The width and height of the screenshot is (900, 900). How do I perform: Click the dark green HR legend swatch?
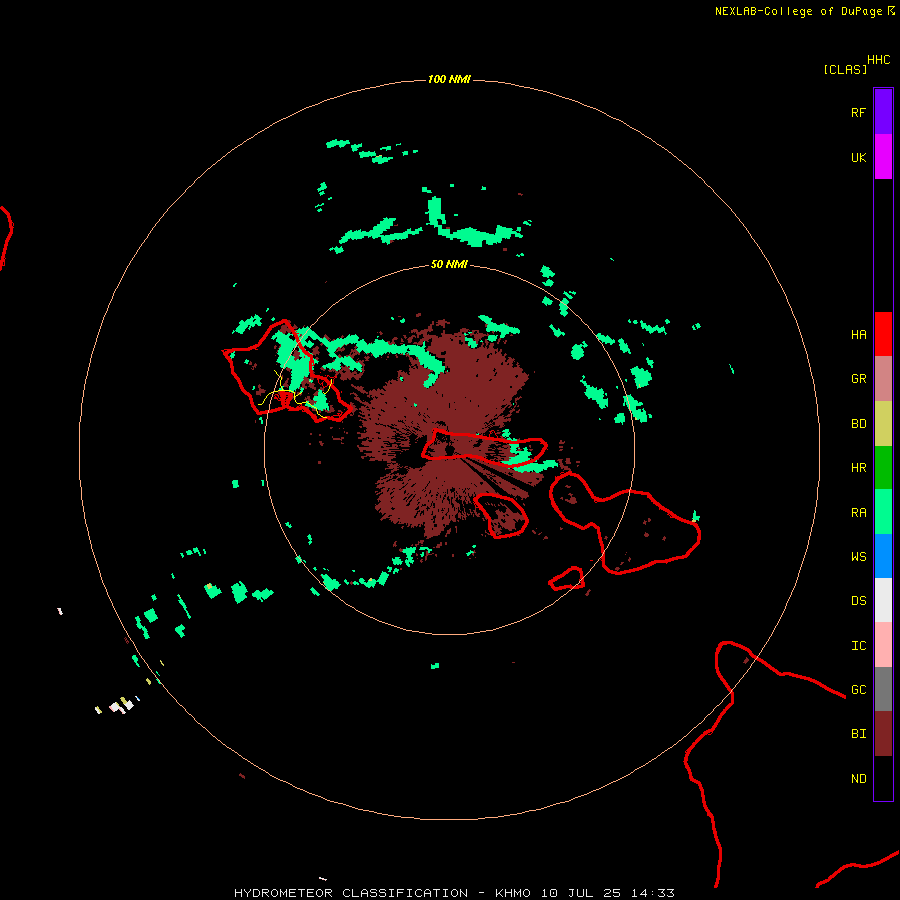(x=883, y=468)
